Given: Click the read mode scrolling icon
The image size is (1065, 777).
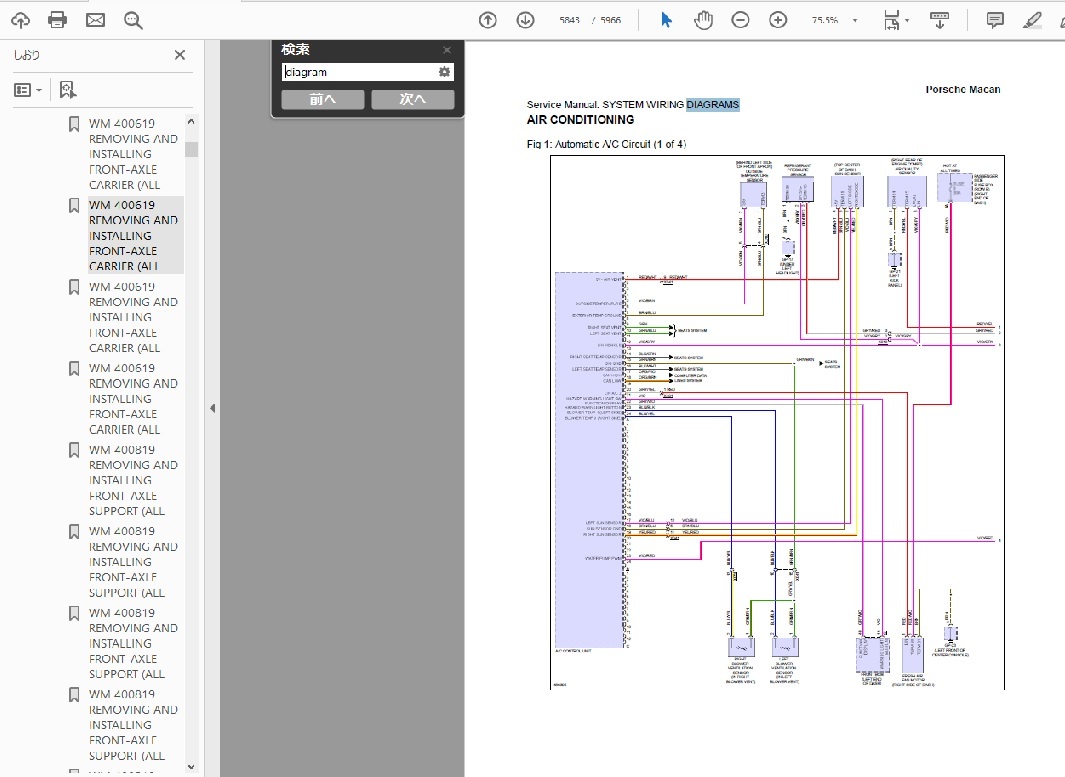Looking at the screenshot, I should click(x=939, y=20).
